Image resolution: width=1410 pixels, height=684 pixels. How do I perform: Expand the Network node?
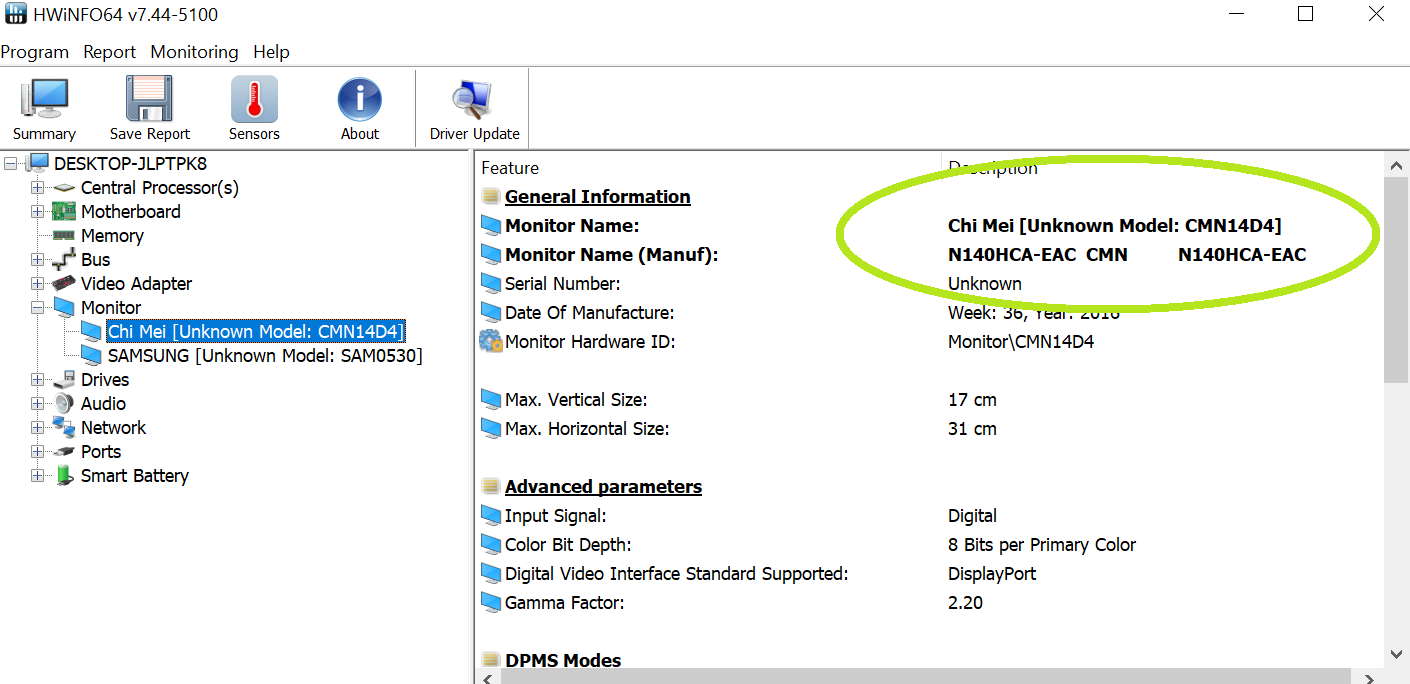38,428
